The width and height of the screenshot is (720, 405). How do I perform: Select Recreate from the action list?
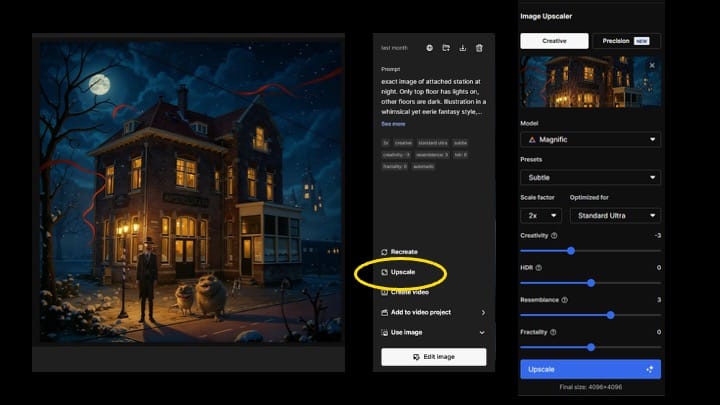point(404,252)
